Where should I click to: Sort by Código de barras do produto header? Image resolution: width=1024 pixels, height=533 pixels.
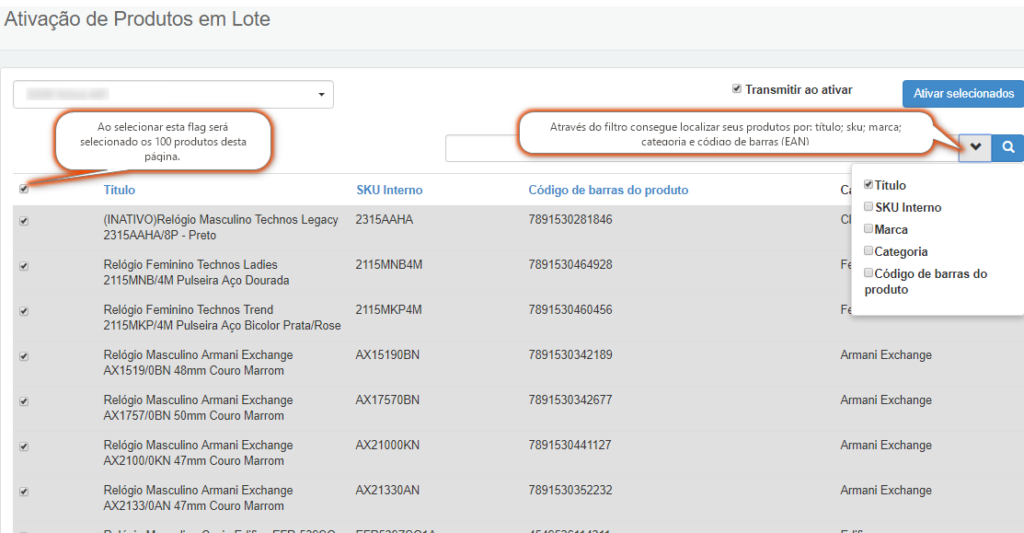pyautogui.click(x=608, y=190)
